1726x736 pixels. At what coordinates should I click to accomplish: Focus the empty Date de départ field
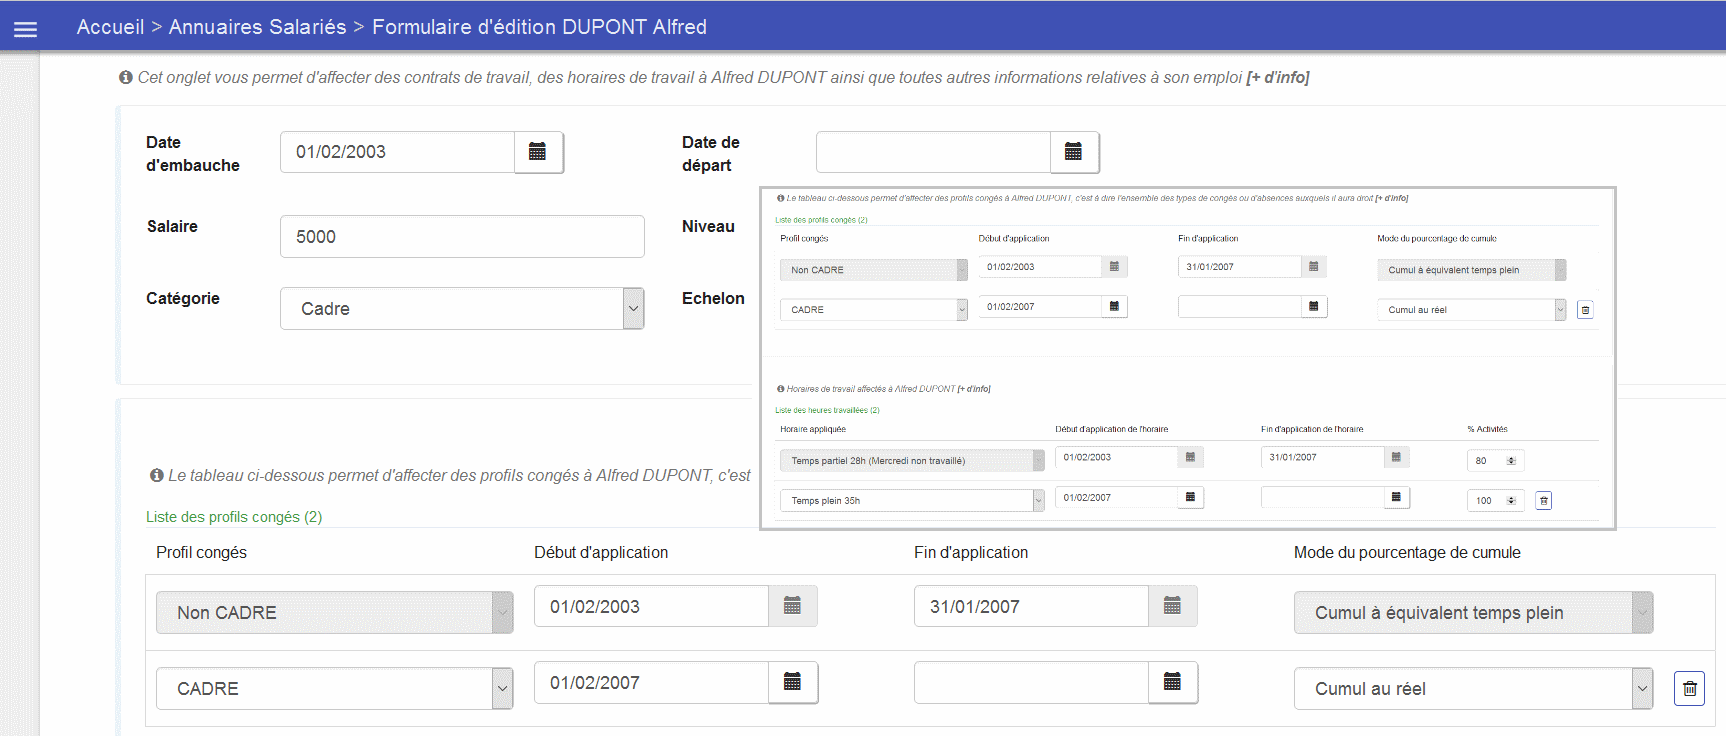pyautogui.click(x=933, y=152)
